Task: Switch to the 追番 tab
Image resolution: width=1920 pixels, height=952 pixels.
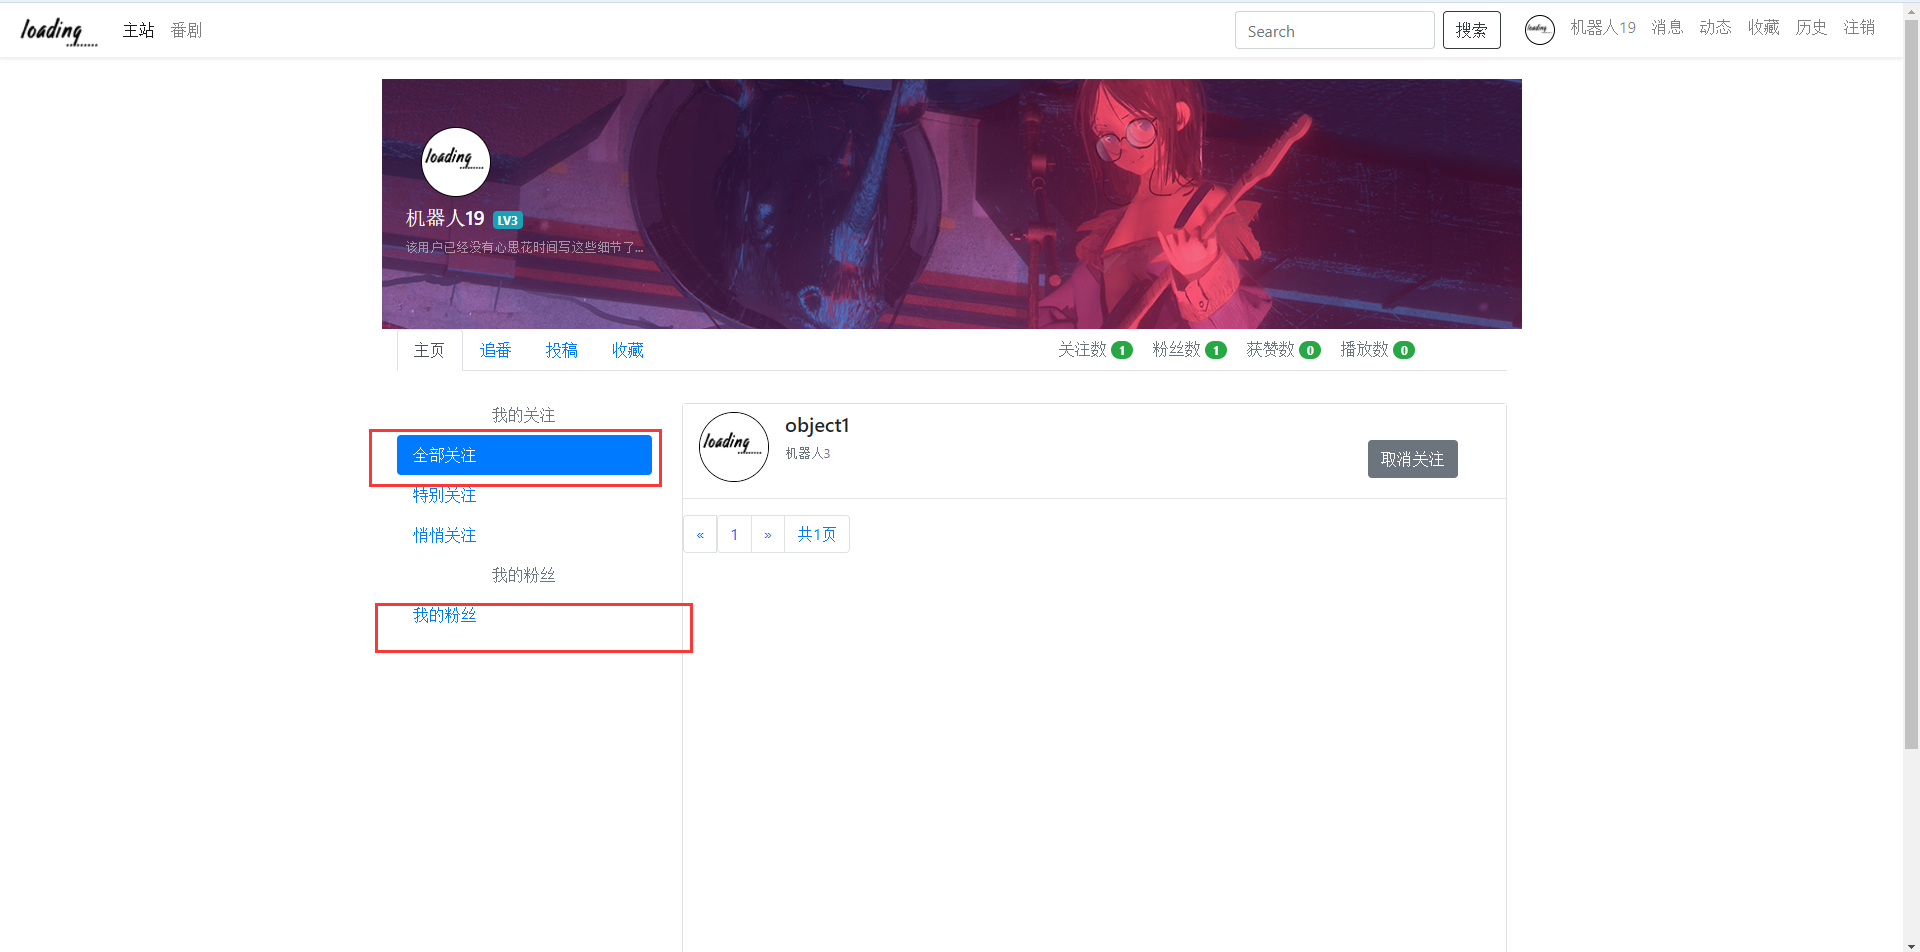Action: click(495, 350)
